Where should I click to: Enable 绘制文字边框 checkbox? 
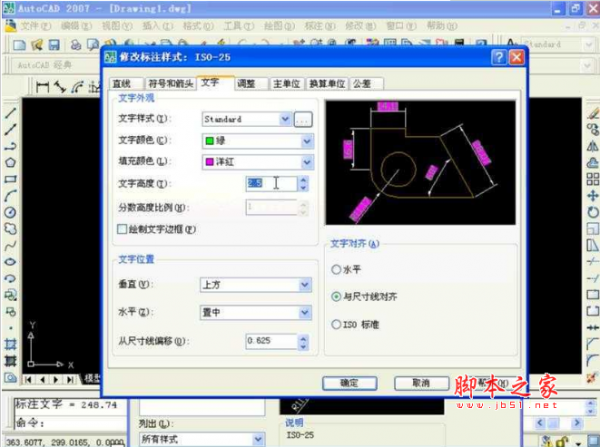(122, 229)
